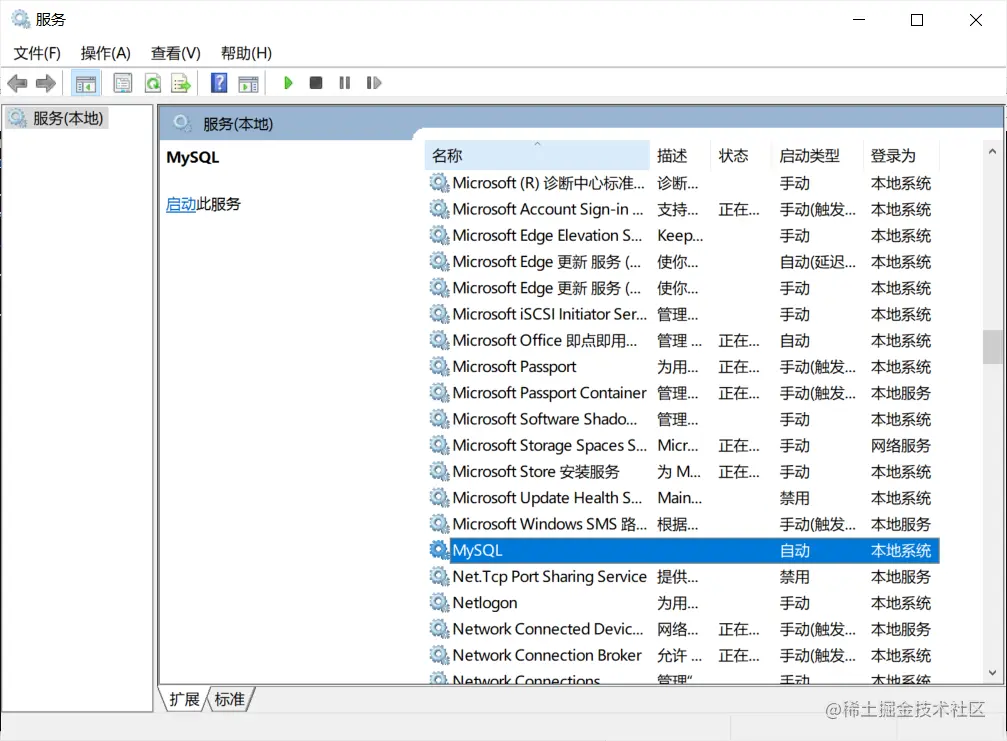Select Microsoft Passport Container service name
Image resolution: width=1007 pixels, height=741 pixels.
[x=549, y=393]
